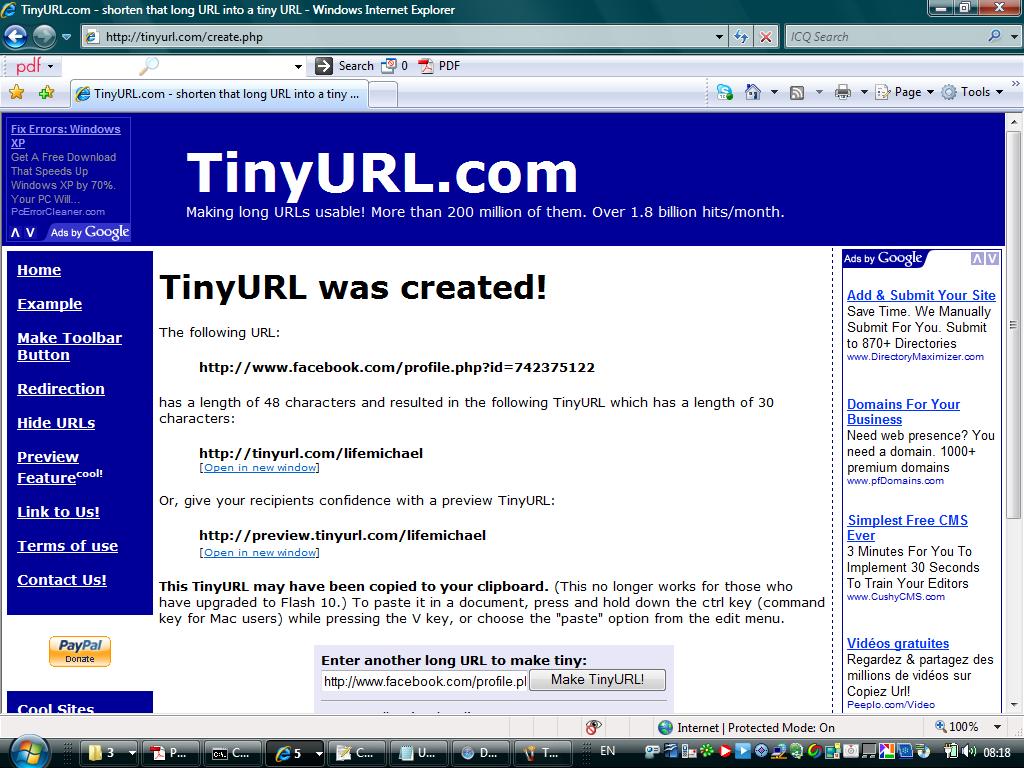Open the Make Toolbar Button link
Screen dimensions: 1024x768
[x=69, y=346]
